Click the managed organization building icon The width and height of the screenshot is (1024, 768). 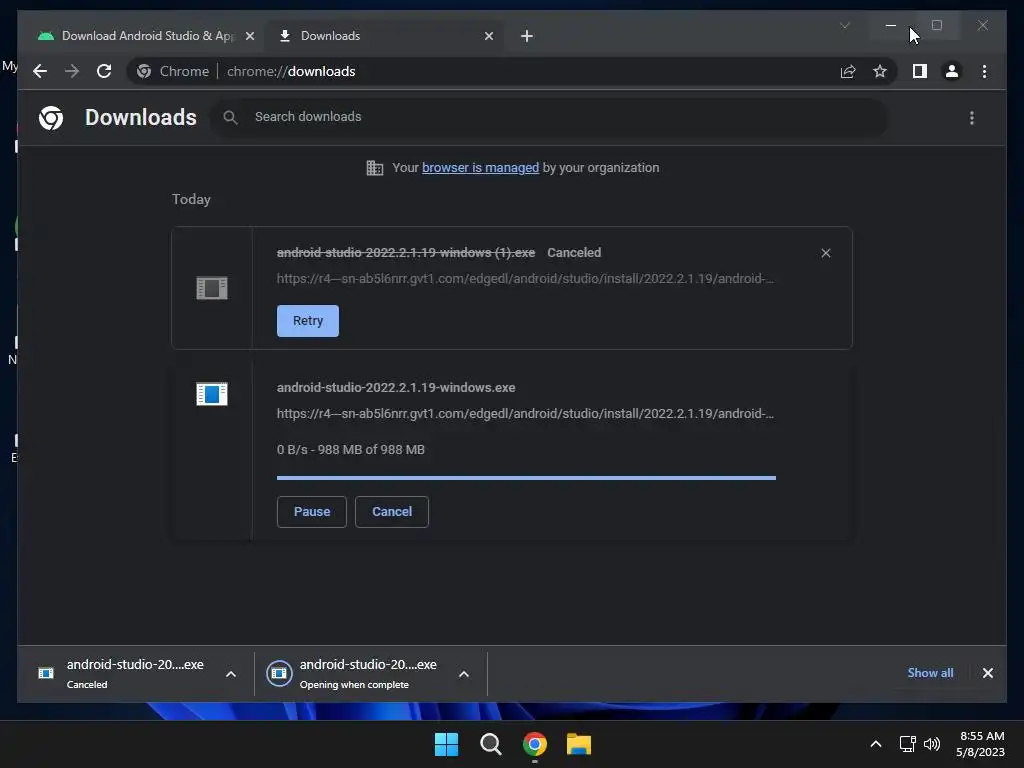[x=374, y=168]
